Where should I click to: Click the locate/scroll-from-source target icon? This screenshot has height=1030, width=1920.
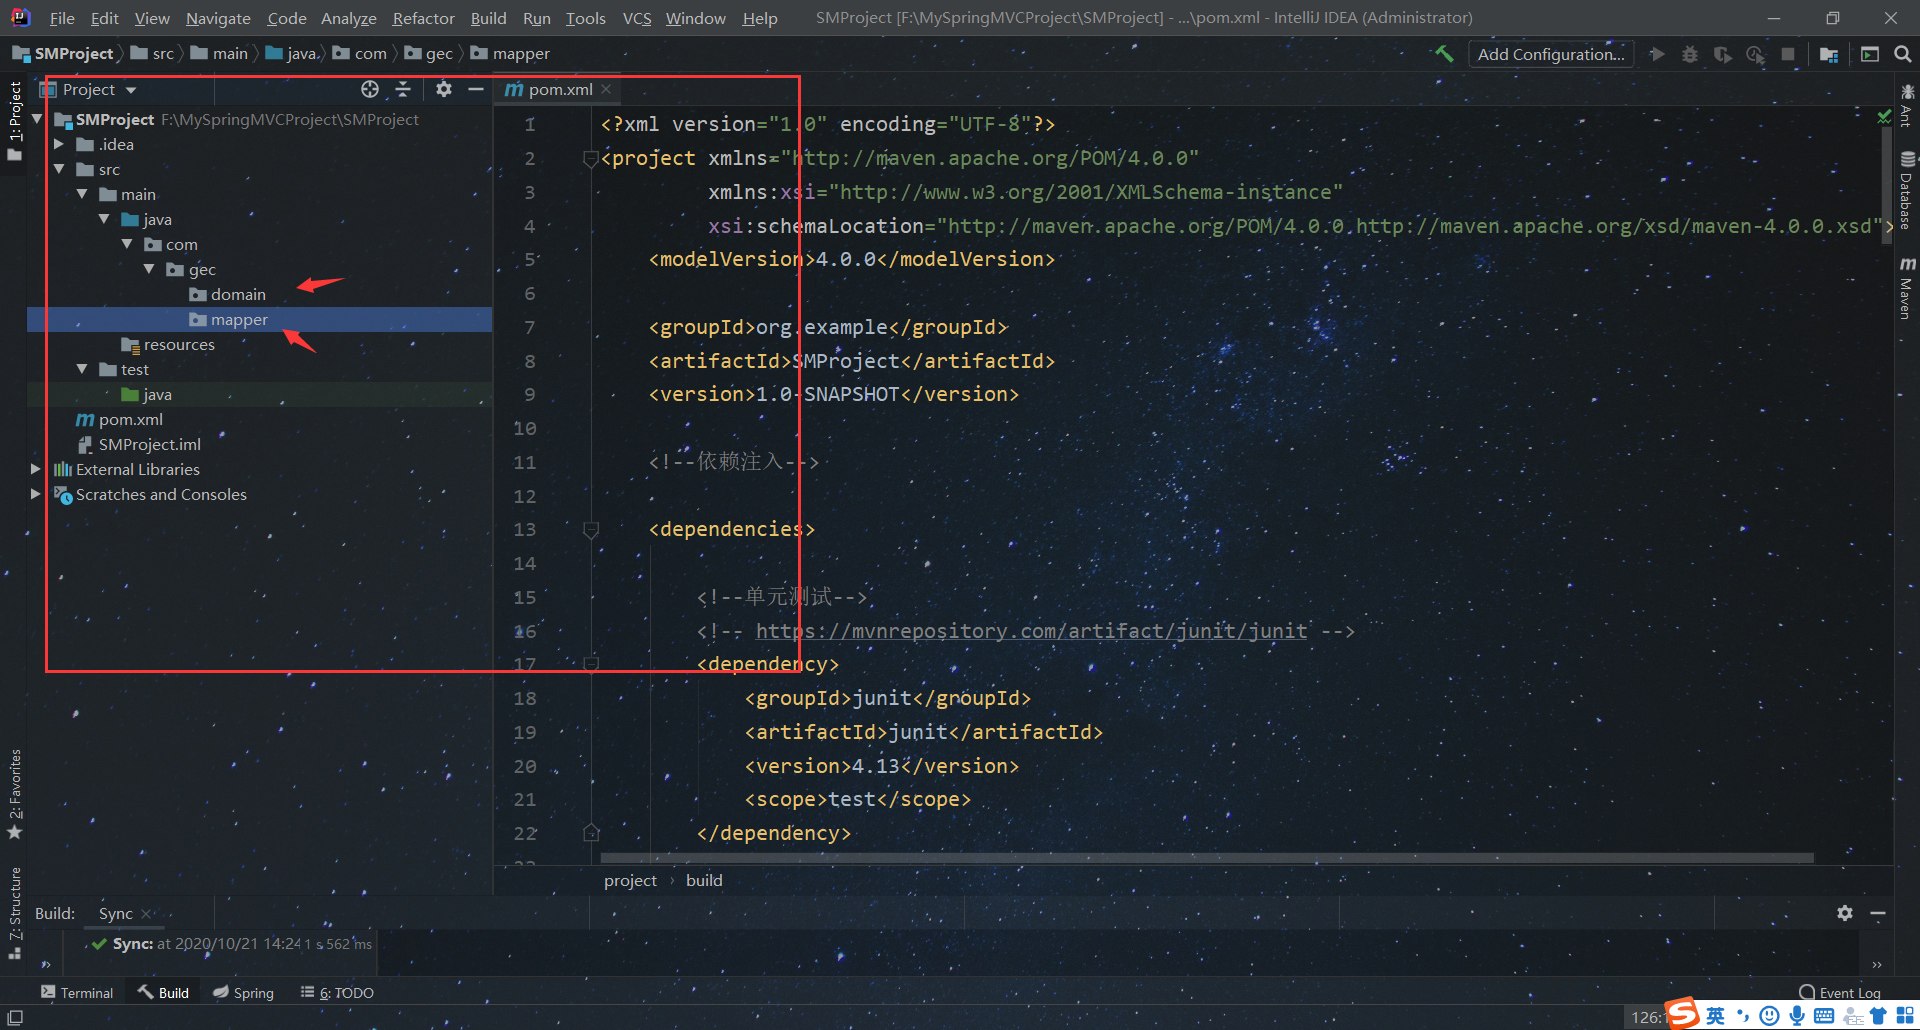coord(370,89)
